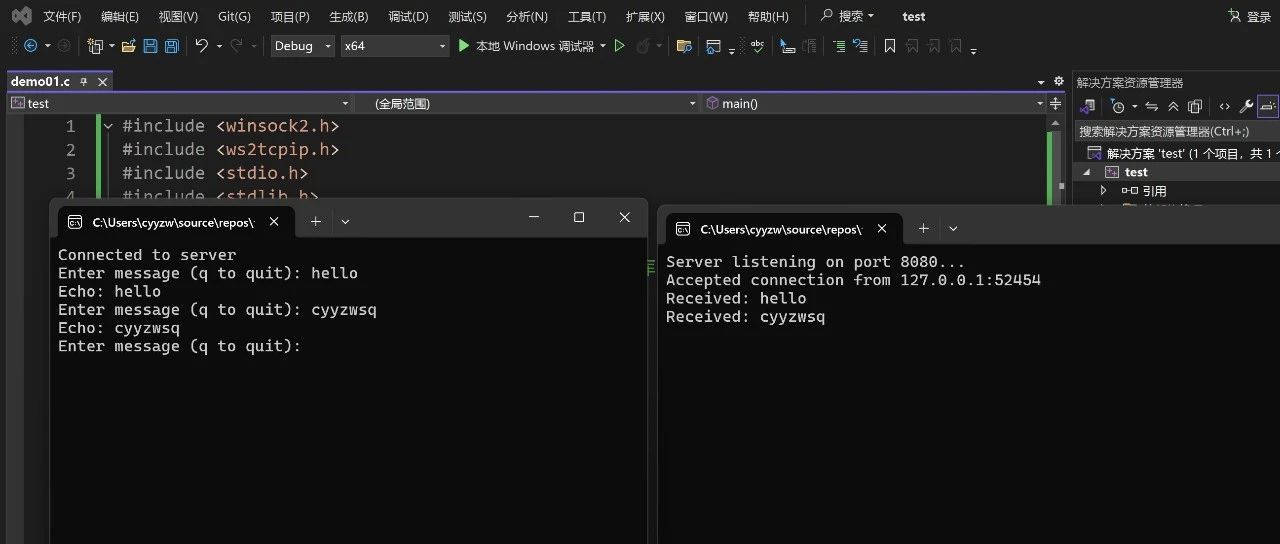The image size is (1280, 544).
Task: Open the Git(G) menu
Action: point(235,17)
